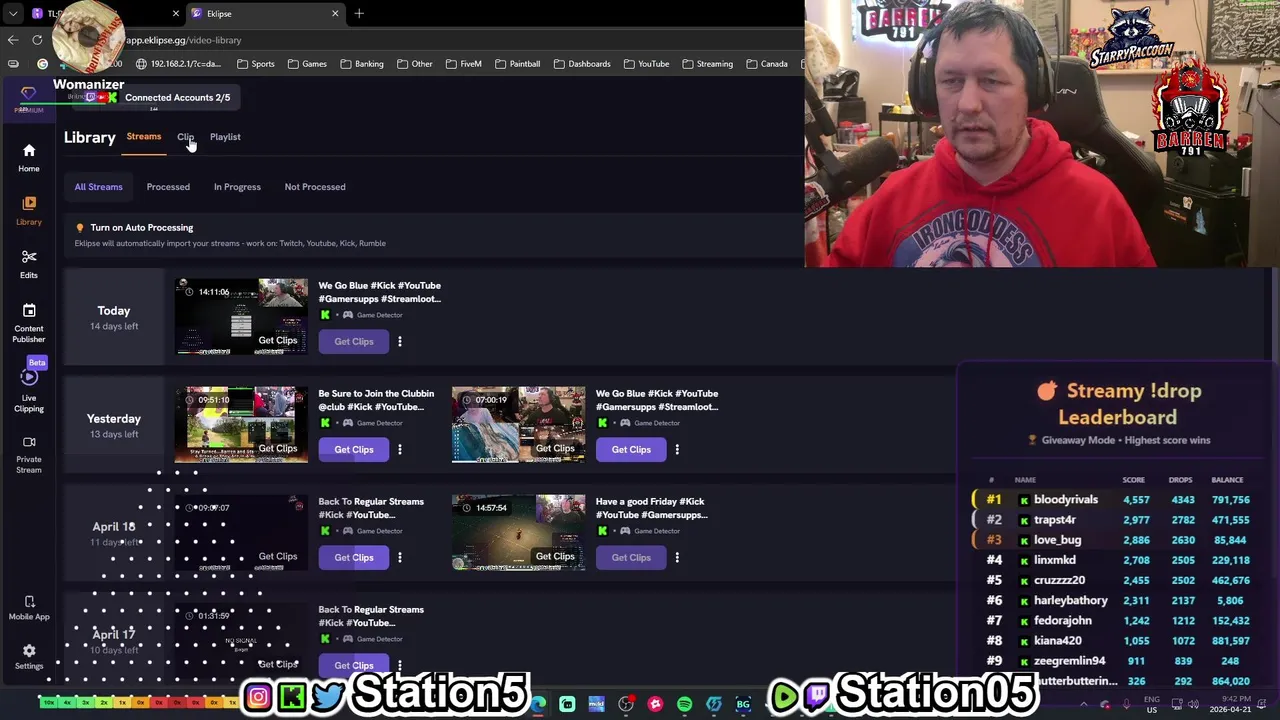The image size is (1280, 720).
Task: Open the 192.168.2.1 bookmark
Action: pos(178,64)
